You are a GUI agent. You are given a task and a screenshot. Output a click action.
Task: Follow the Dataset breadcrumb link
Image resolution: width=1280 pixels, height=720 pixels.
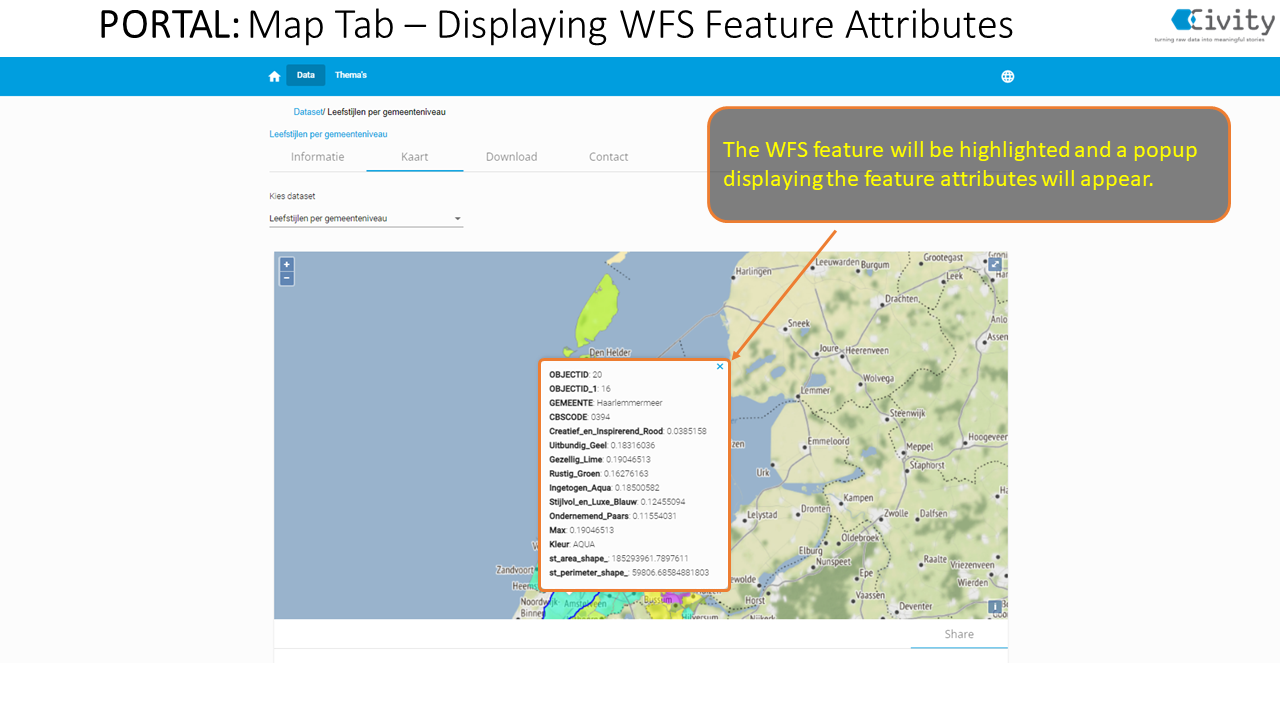[308, 112]
